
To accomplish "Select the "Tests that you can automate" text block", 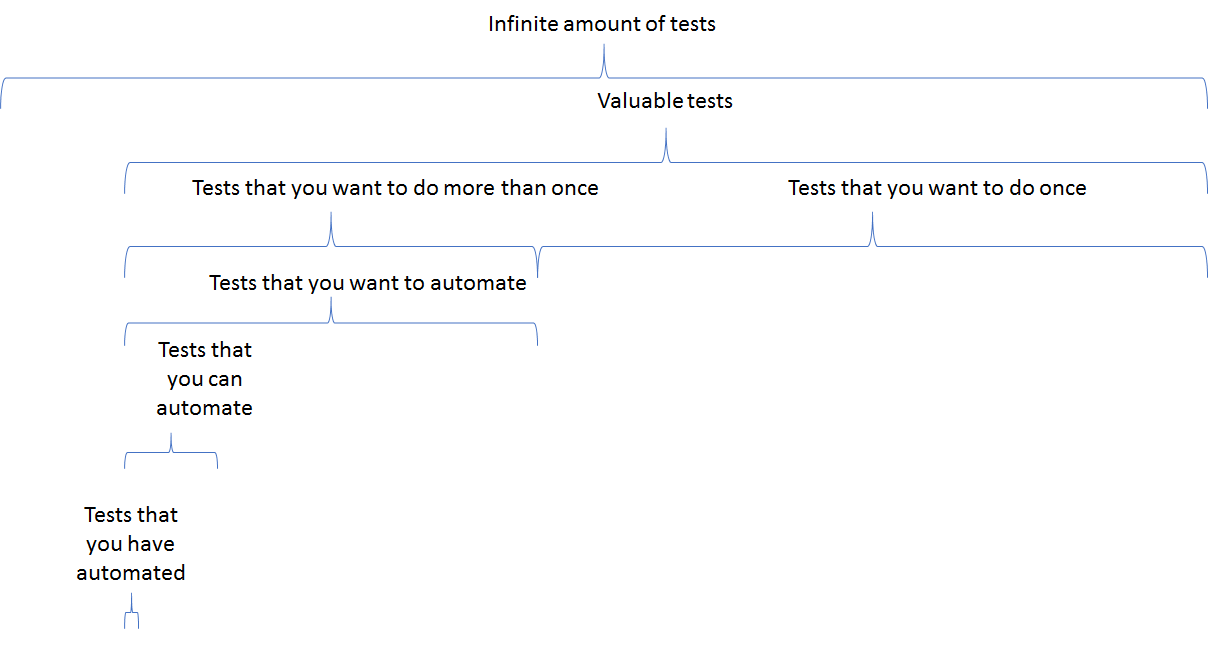I will [x=205, y=379].
